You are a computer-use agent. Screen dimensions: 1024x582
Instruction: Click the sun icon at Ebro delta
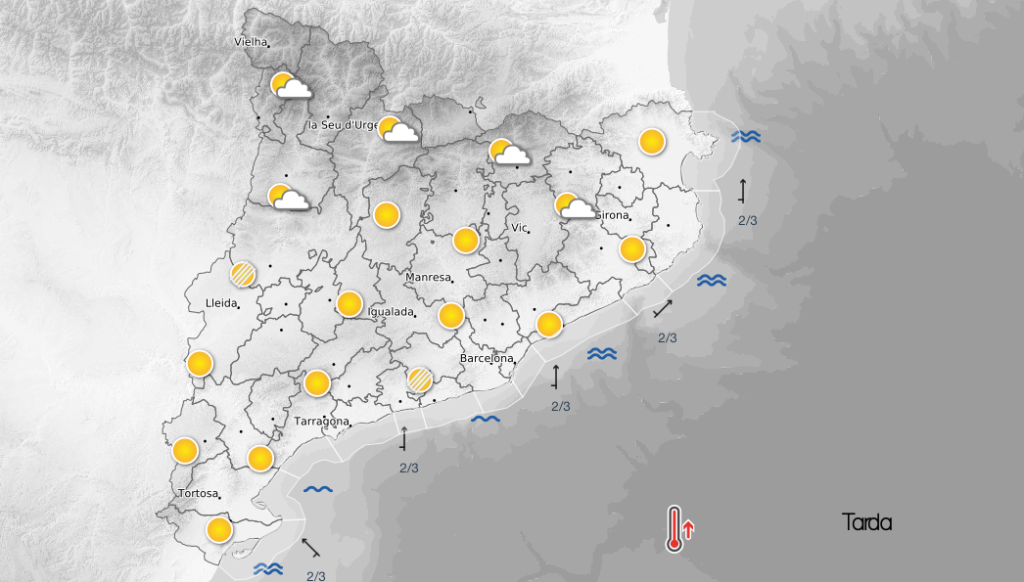[x=219, y=530]
